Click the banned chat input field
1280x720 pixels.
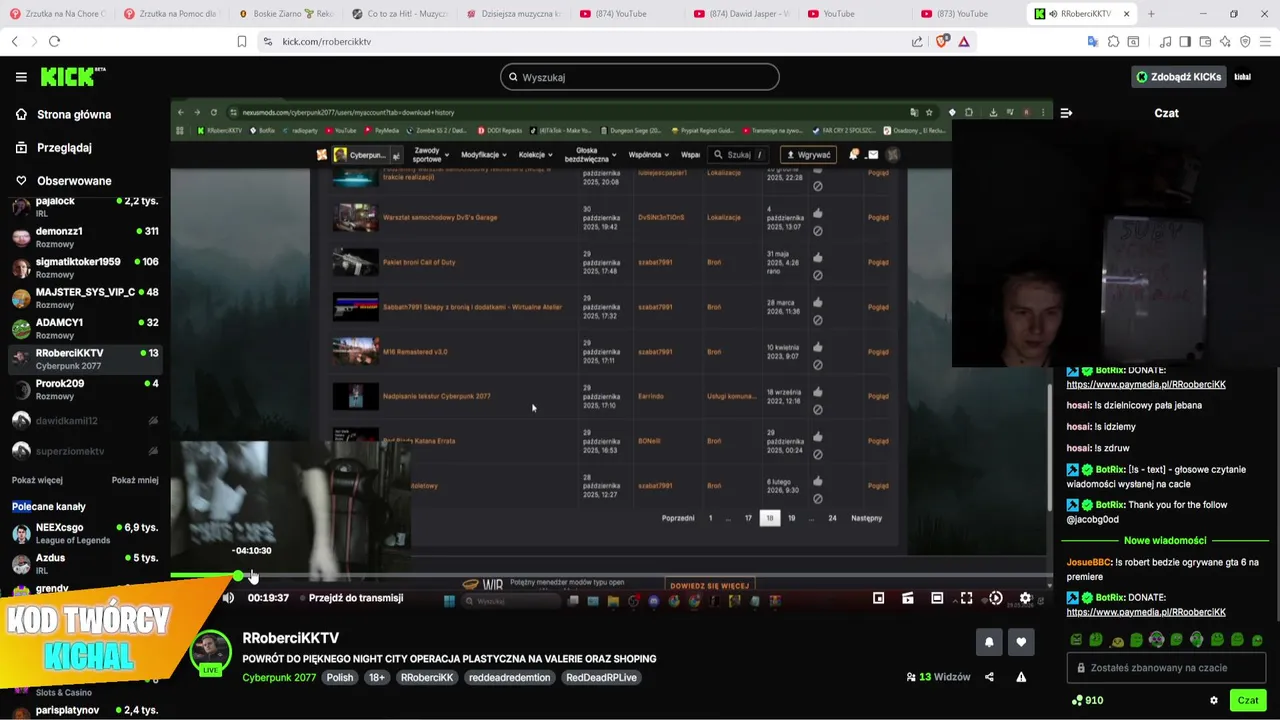click(1166, 668)
